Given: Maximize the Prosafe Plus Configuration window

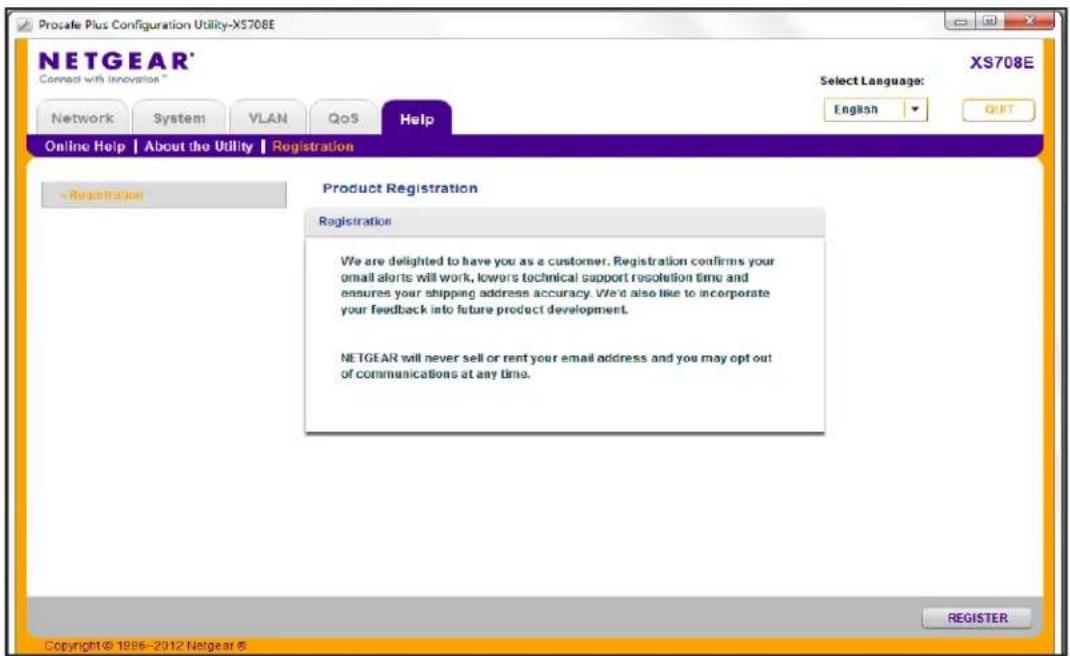Looking at the screenshot, I should (x=989, y=22).
